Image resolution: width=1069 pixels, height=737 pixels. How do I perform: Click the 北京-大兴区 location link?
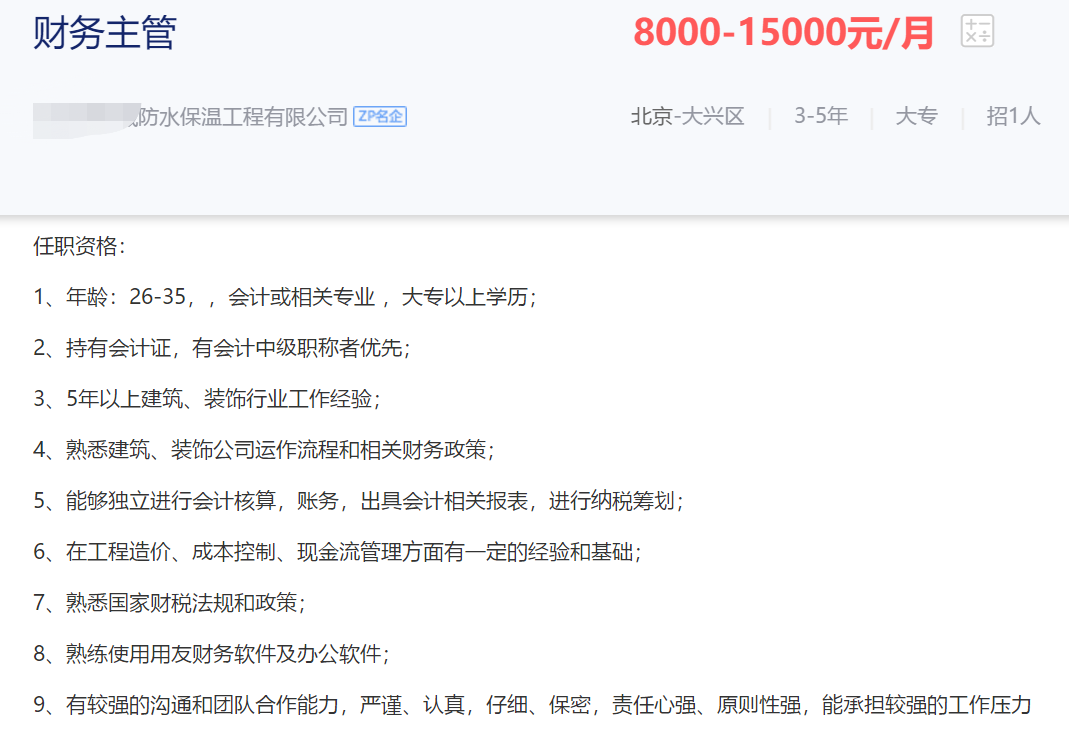(x=687, y=116)
